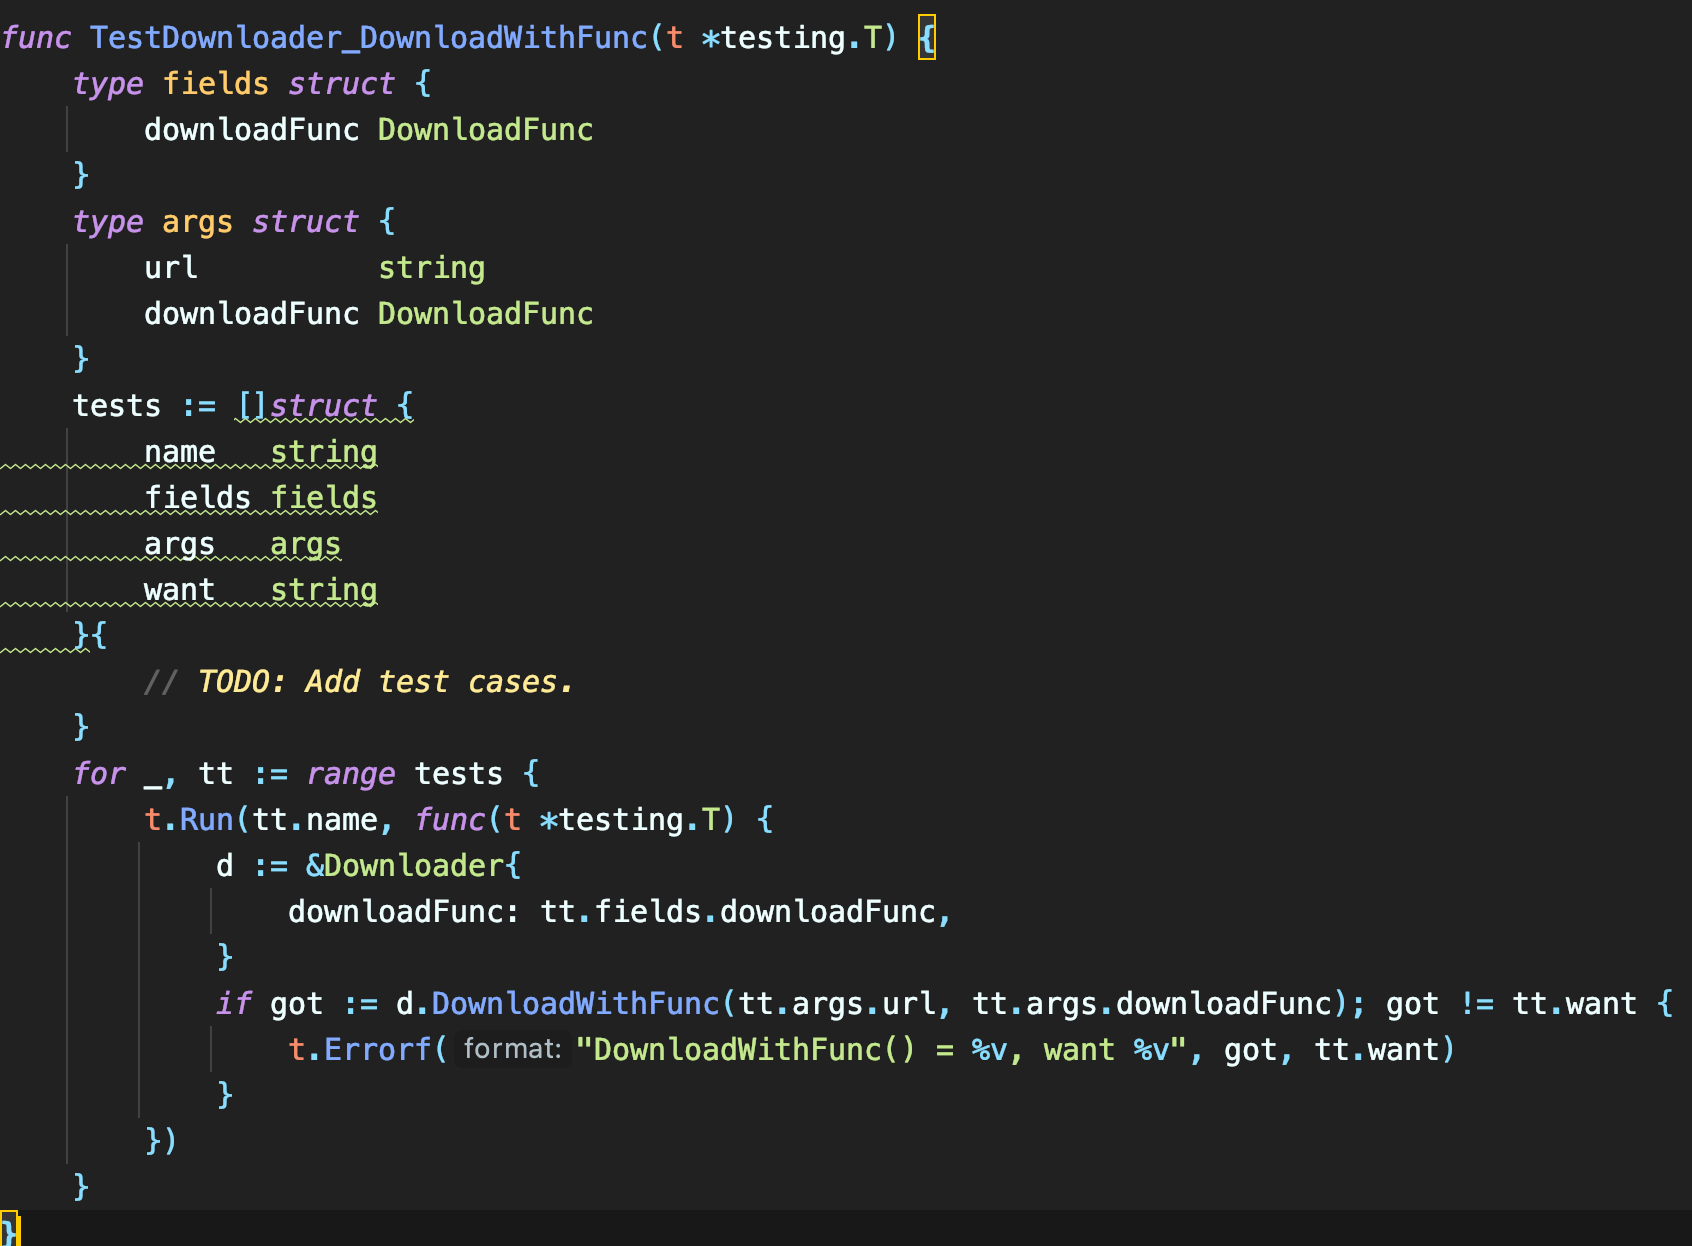
Task: Click the "&Downloader" struct literal
Action: click(405, 866)
